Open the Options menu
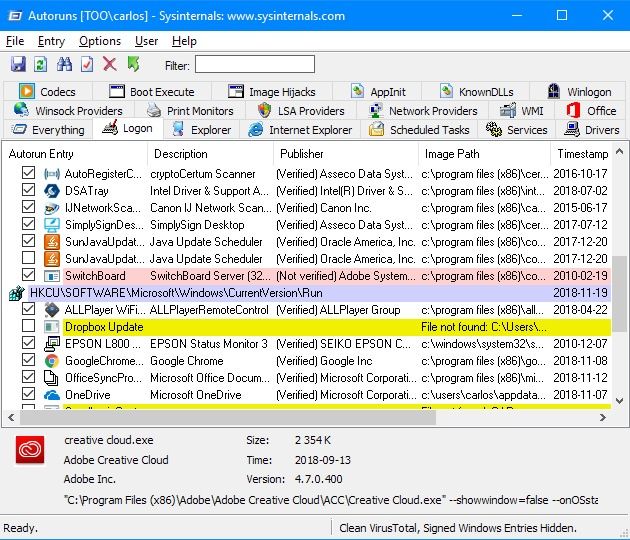The width and height of the screenshot is (630, 540). pos(100,41)
